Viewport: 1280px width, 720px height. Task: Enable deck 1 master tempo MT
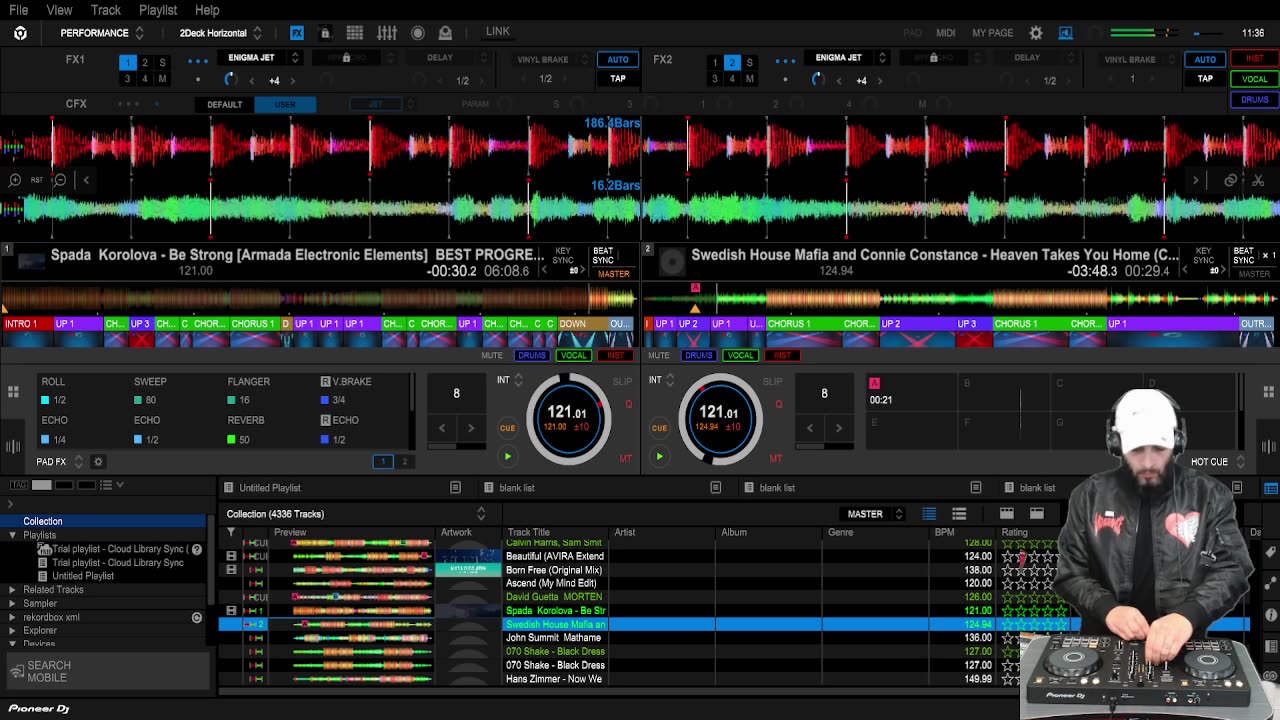(626, 459)
